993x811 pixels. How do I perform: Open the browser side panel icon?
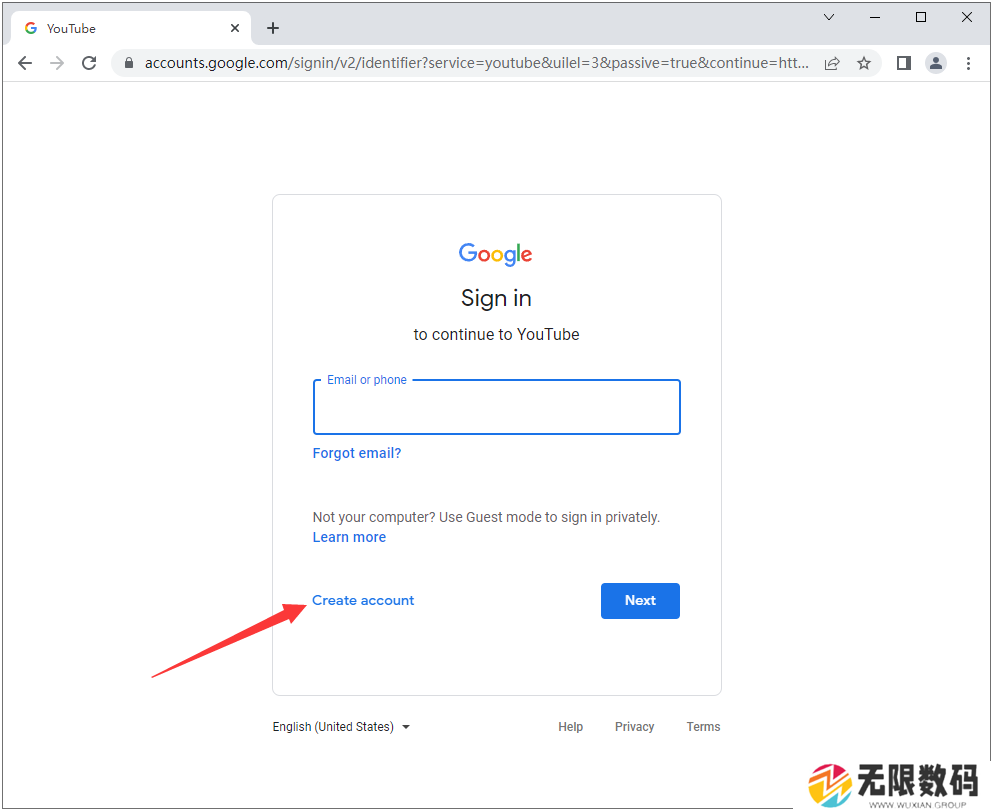point(904,63)
